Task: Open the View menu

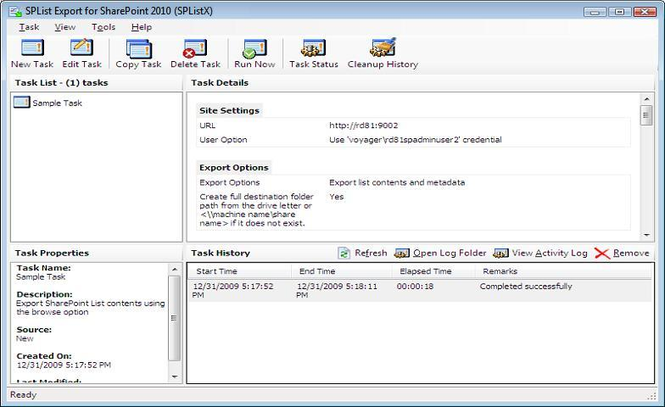Action: (x=65, y=27)
